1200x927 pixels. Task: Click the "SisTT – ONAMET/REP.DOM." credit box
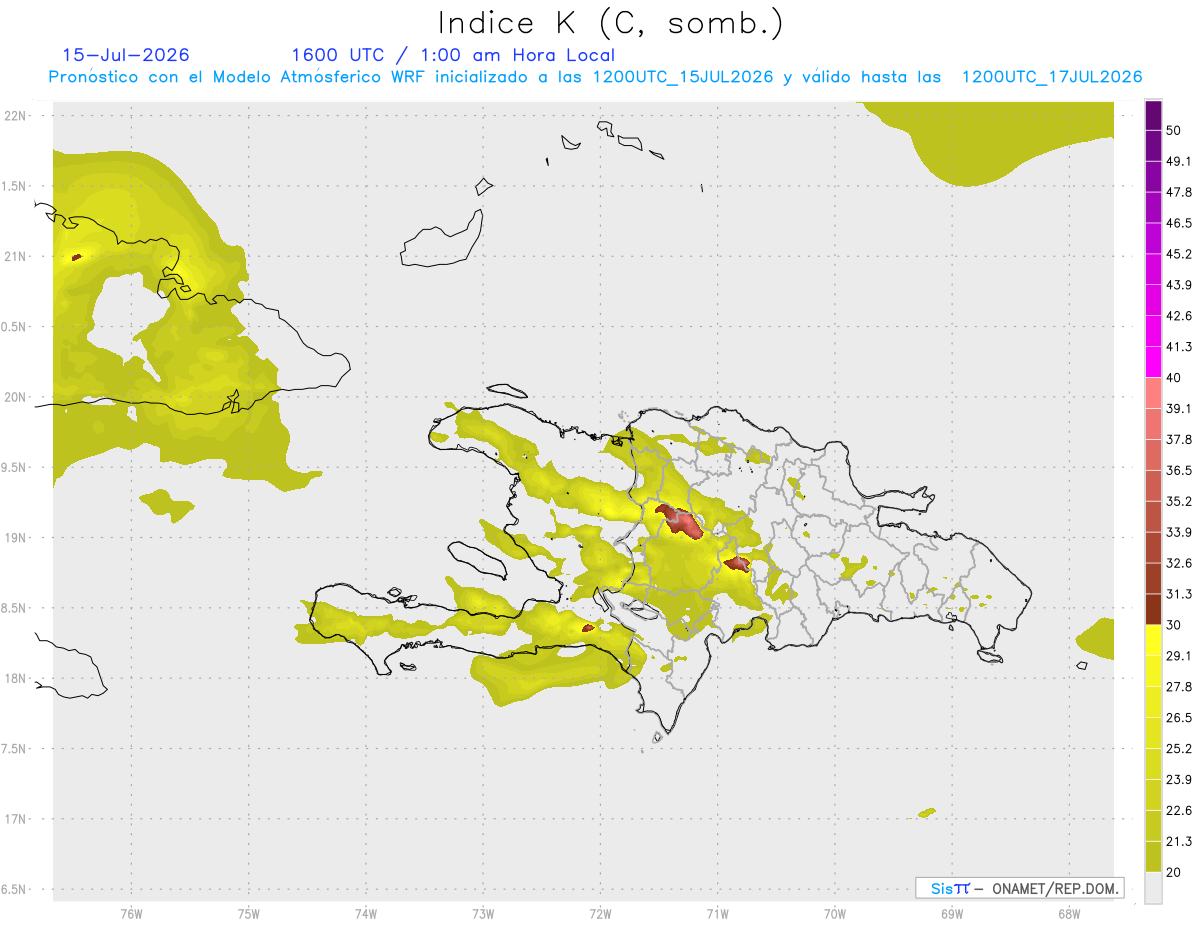(x=1019, y=888)
